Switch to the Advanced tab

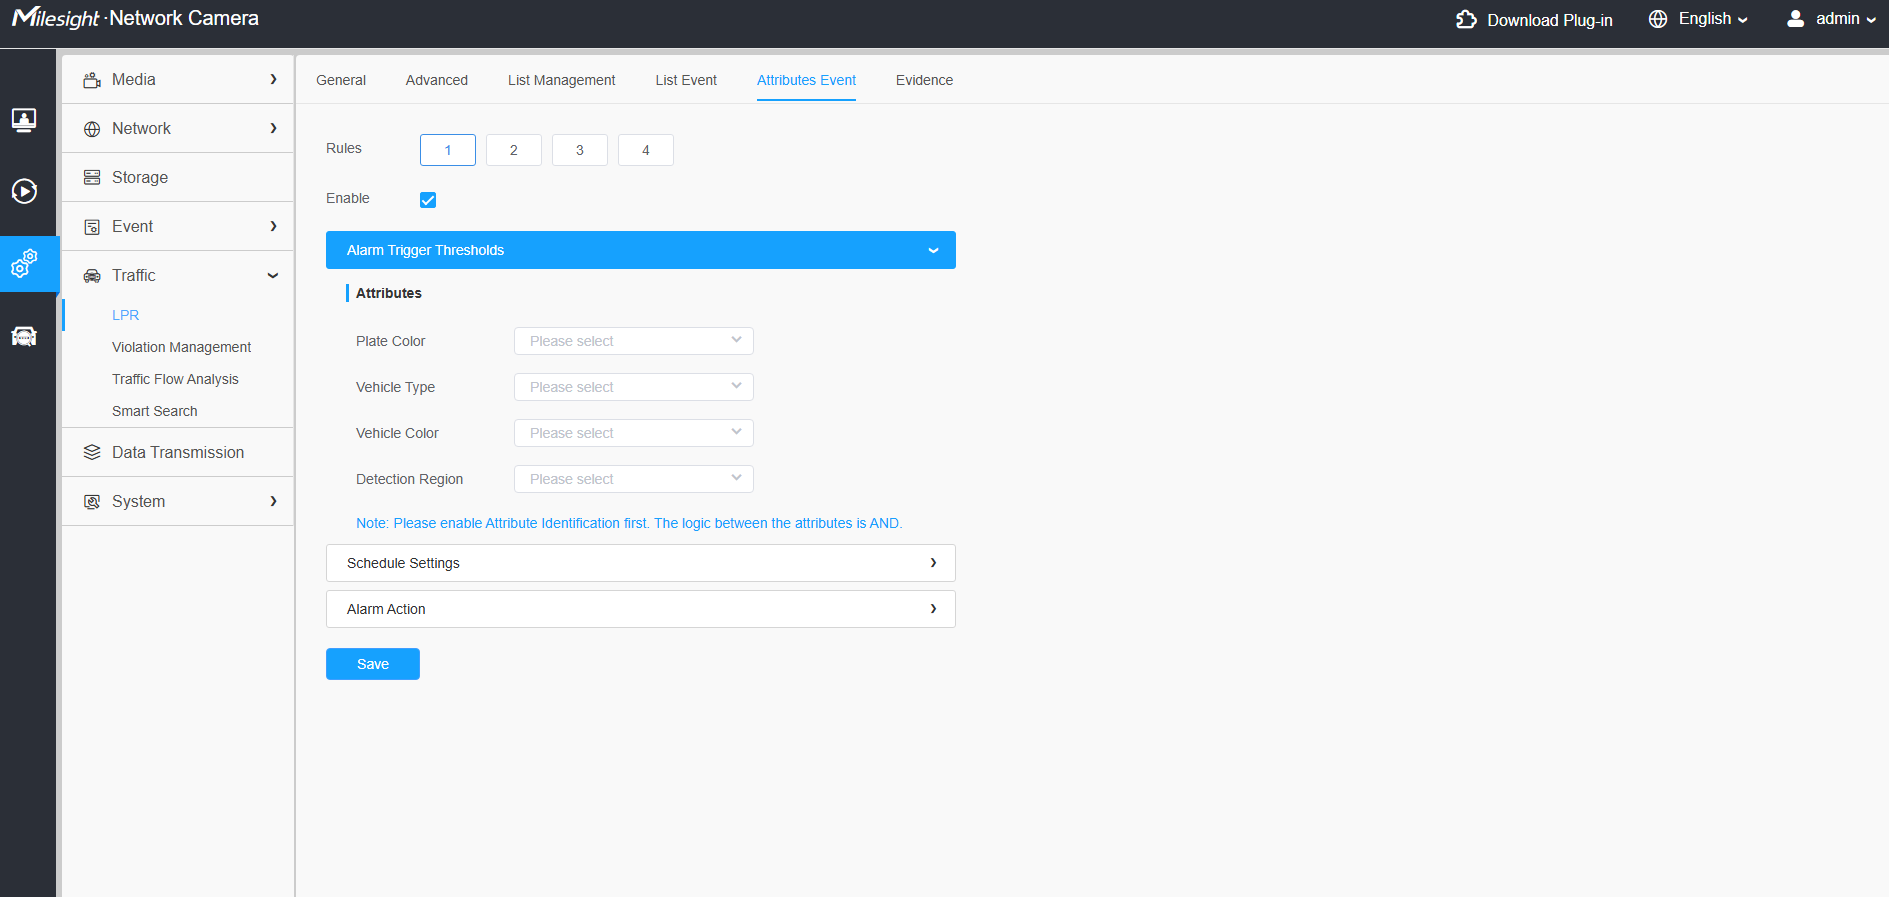coord(437,80)
